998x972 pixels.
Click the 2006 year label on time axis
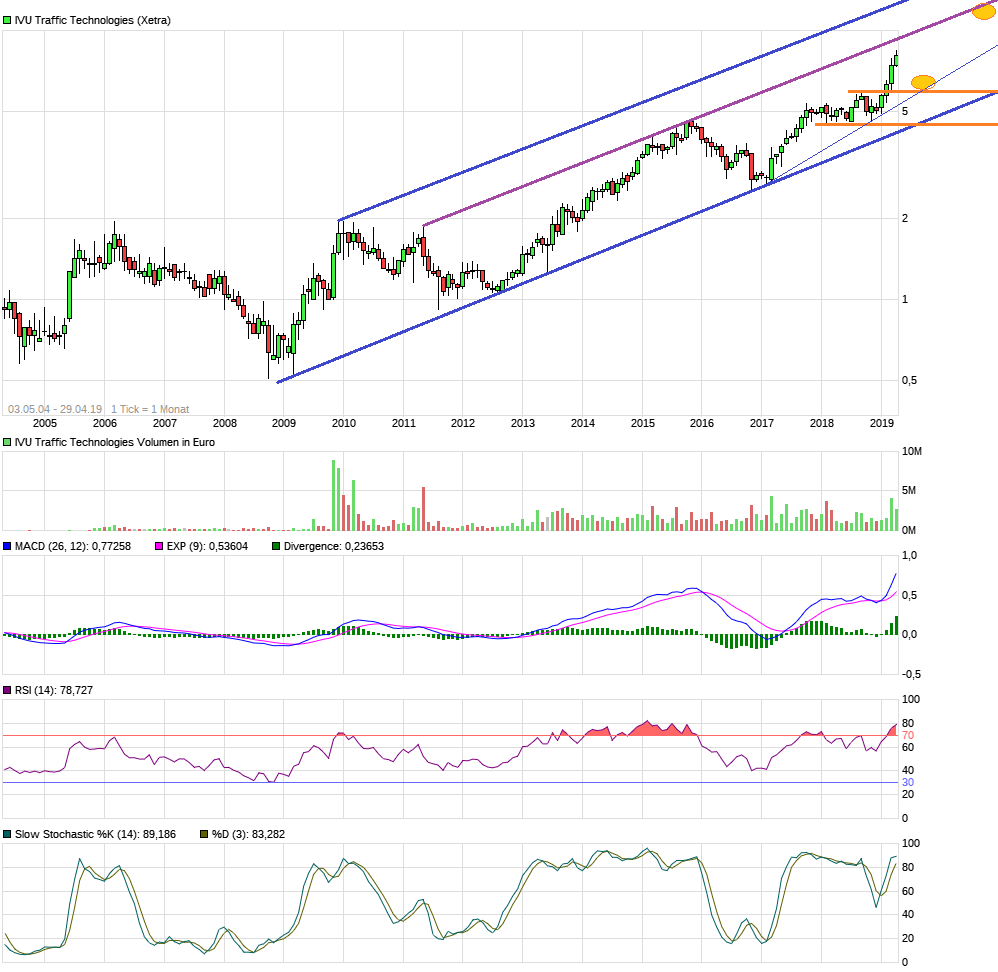click(x=105, y=423)
